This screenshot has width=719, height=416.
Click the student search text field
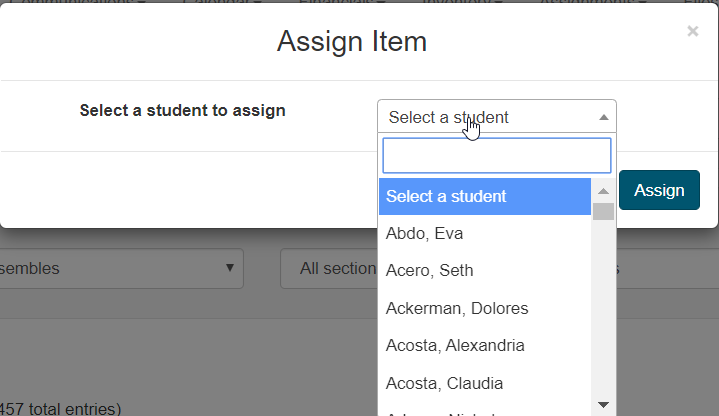click(x=496, y=156)
